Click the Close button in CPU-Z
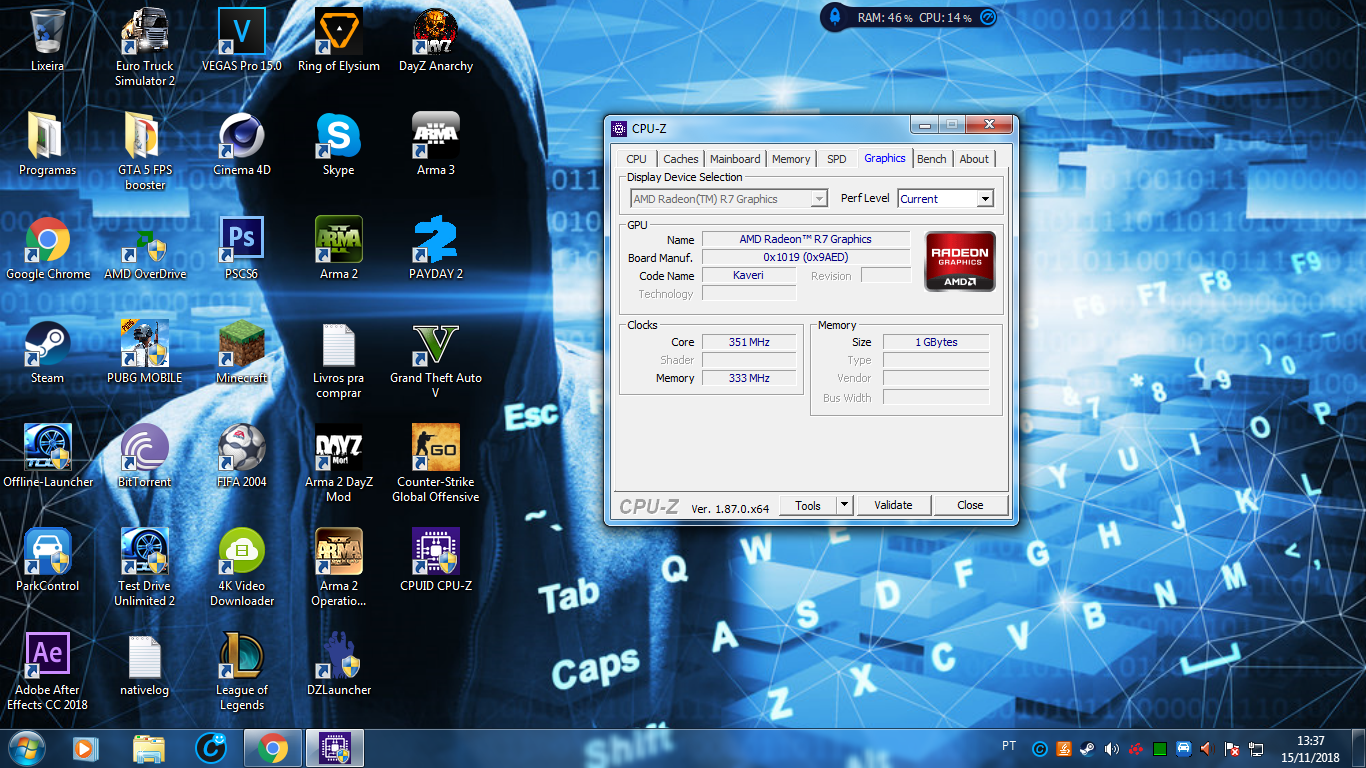This screenshot has height=768, width=1366. click(x=970, y=505)
